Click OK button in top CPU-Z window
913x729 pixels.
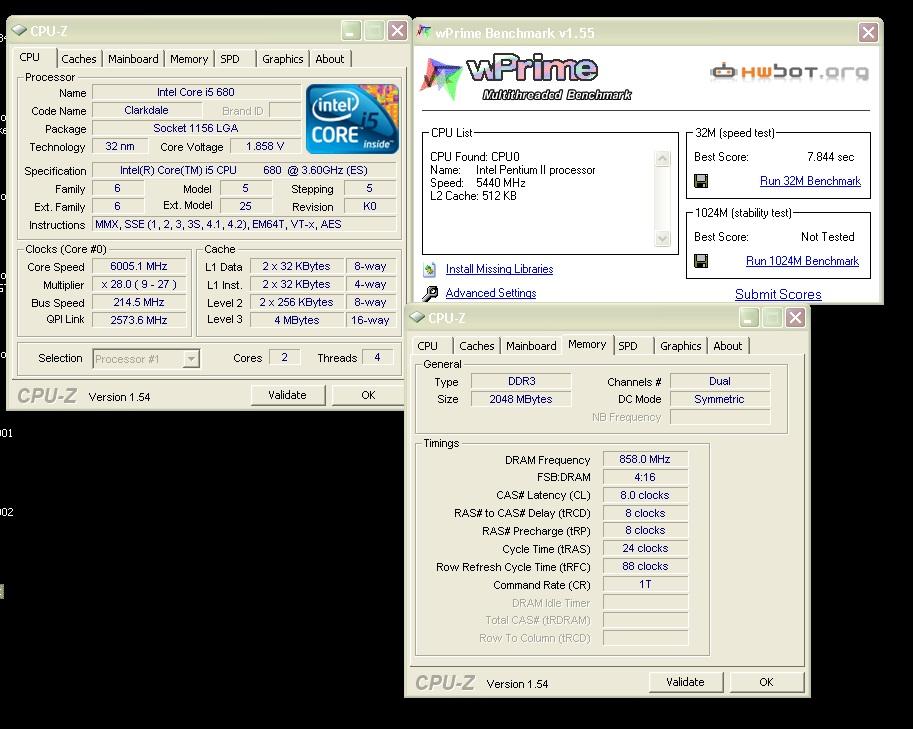(x=368, y=395)
